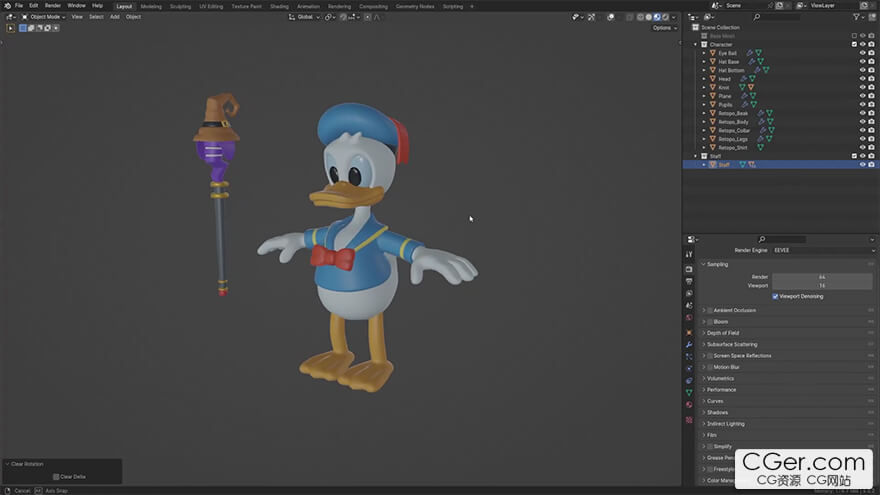880x495 pixels.
Task: Open Render Engine EEVEE dropdown
Action: coord(824,250)
